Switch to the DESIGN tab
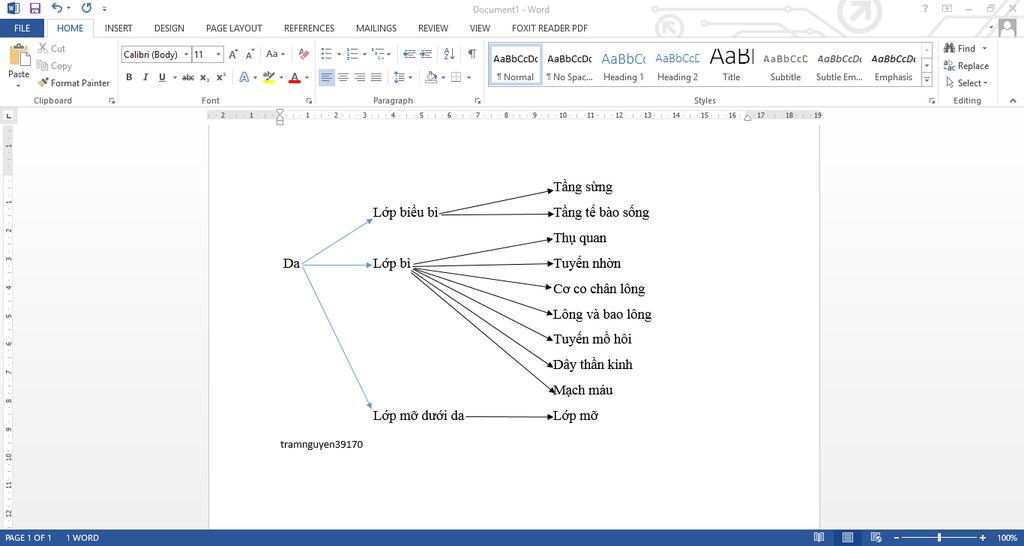This screenshot has width=1024, height=546. [x=169, y=28]
